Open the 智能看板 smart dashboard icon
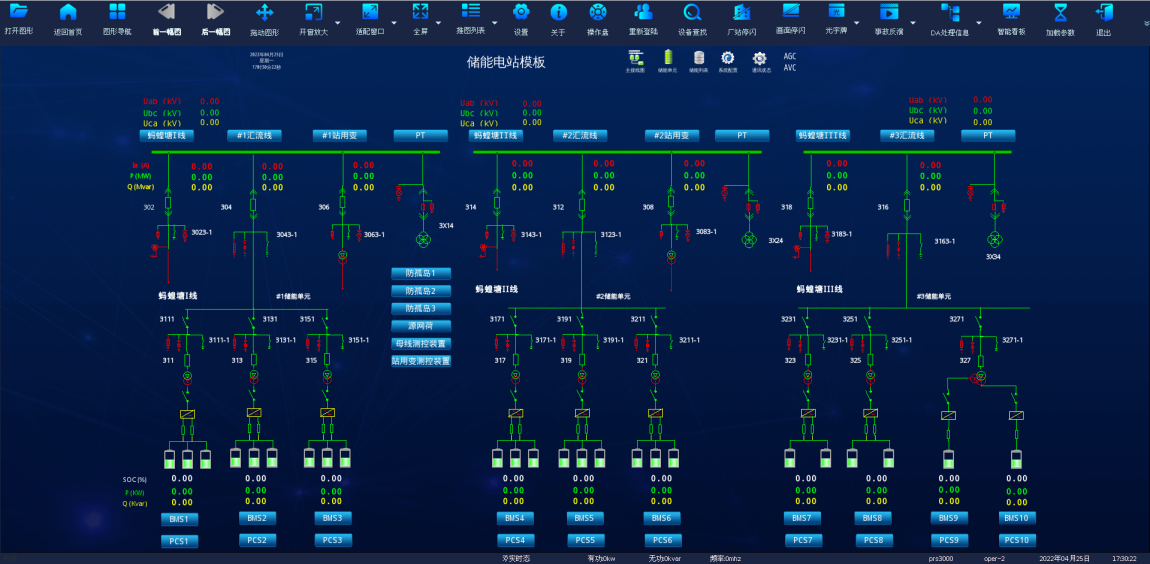The width and height of the screenshot is (1150, 564). click(1011, 13)
